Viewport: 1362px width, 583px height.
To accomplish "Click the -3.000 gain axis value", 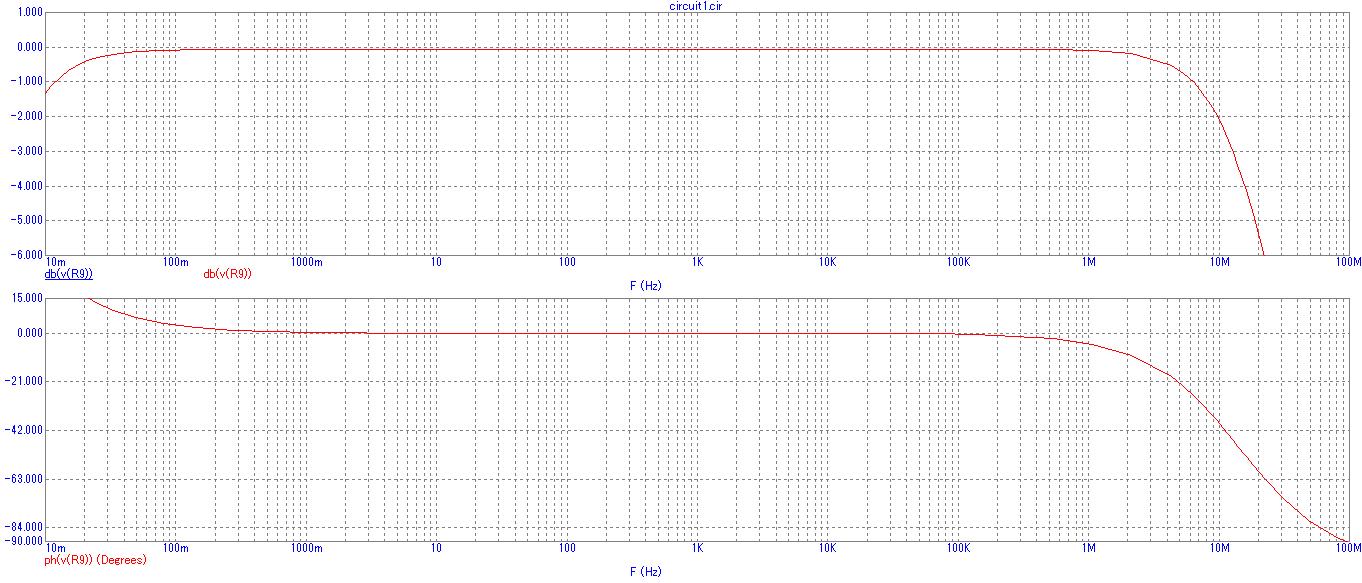I will pos(28,151).
